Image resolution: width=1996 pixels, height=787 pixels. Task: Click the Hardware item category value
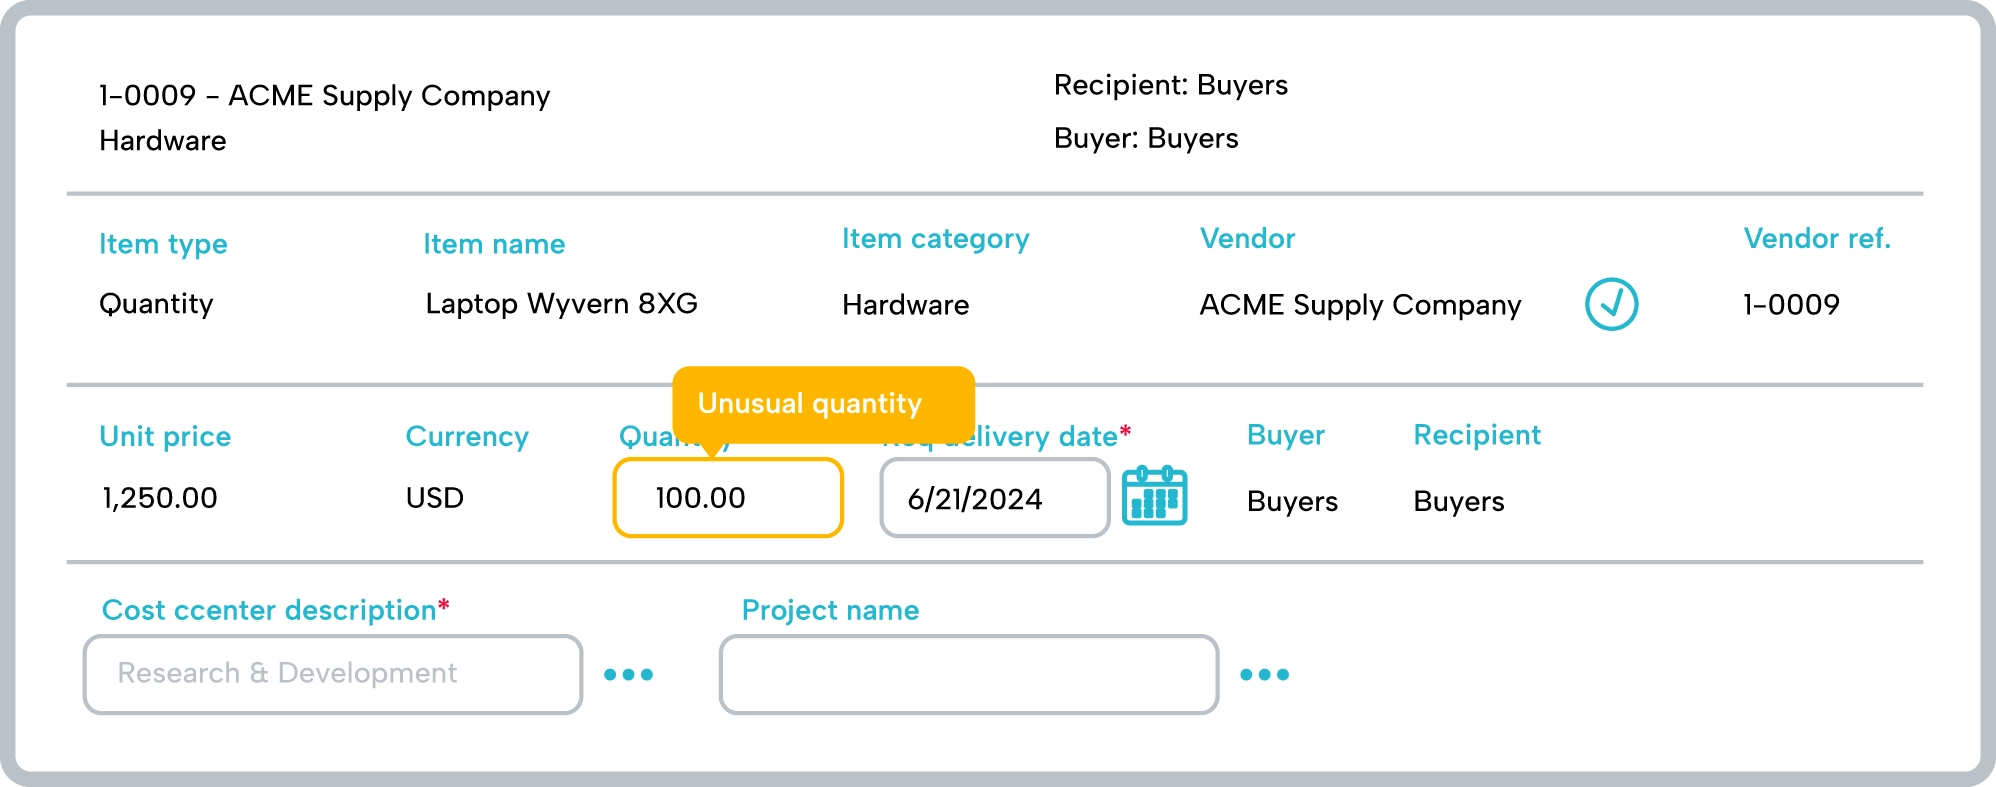point(905,305)
